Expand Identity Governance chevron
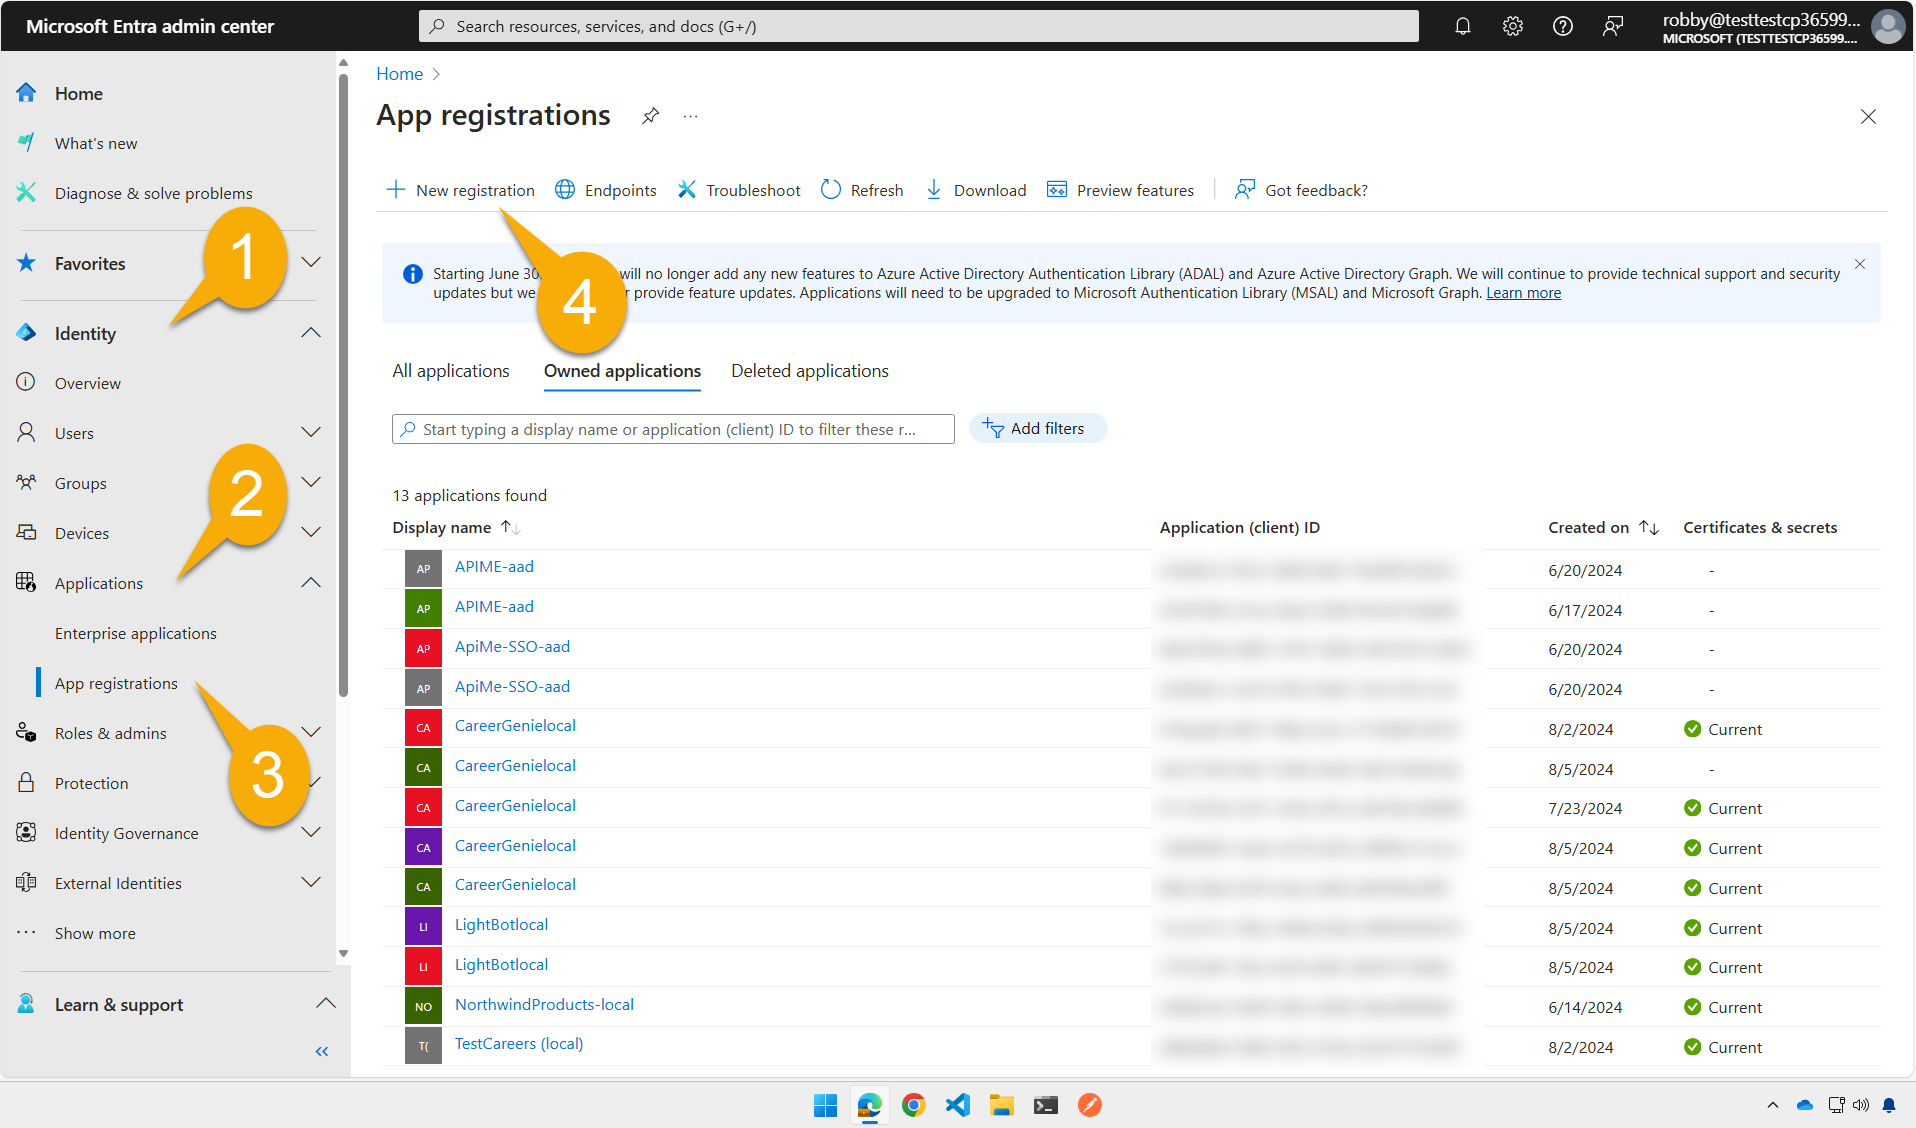 pos(311,833)
